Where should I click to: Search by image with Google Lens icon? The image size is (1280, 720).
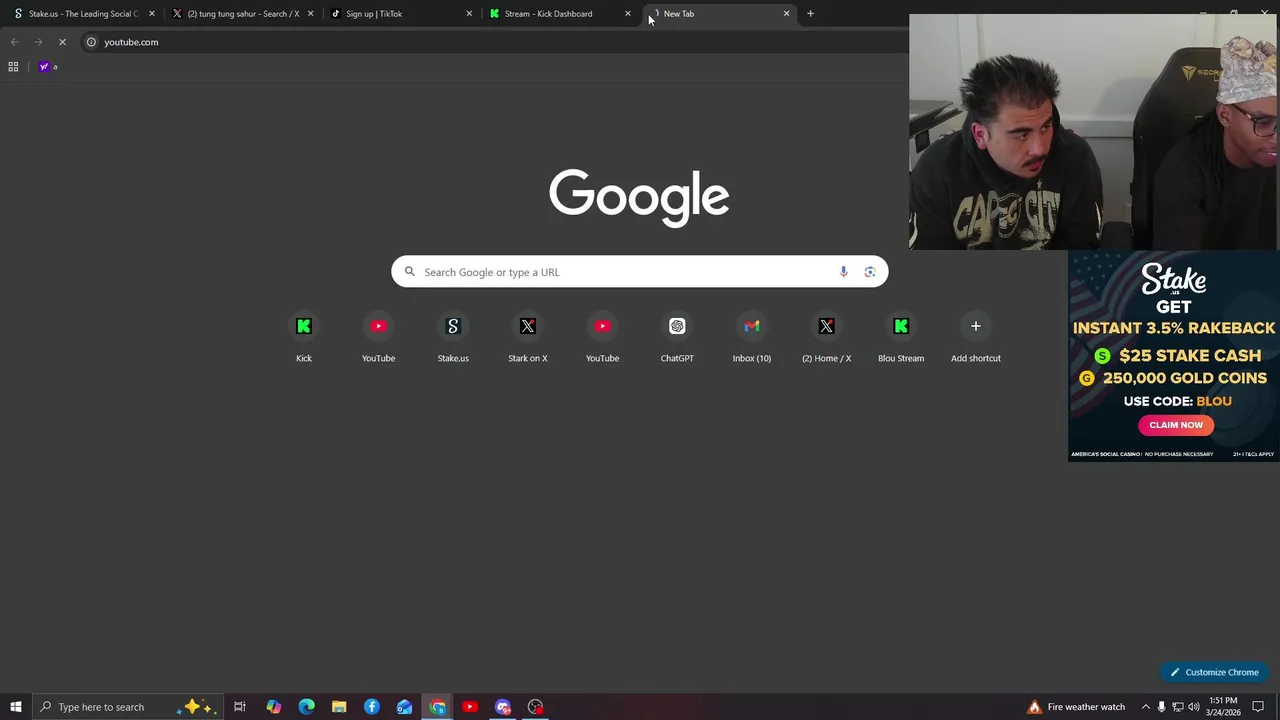click(870, 272)
